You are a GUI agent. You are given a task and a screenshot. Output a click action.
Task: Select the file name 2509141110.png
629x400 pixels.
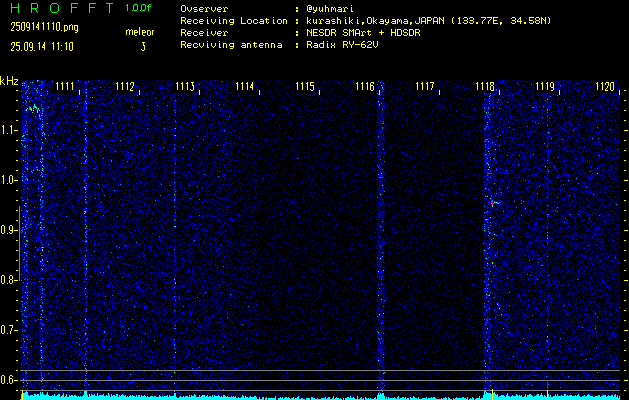[44, 27]
